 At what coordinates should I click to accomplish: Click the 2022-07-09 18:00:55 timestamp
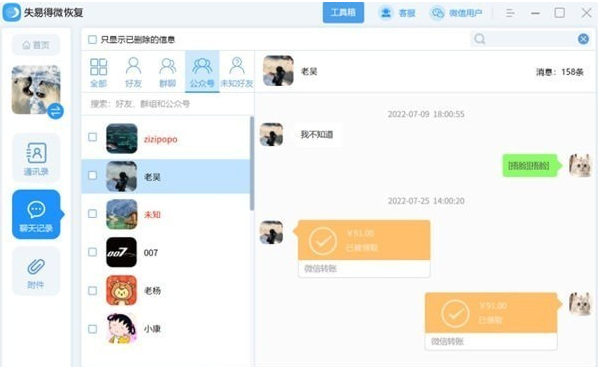[426, 114]
